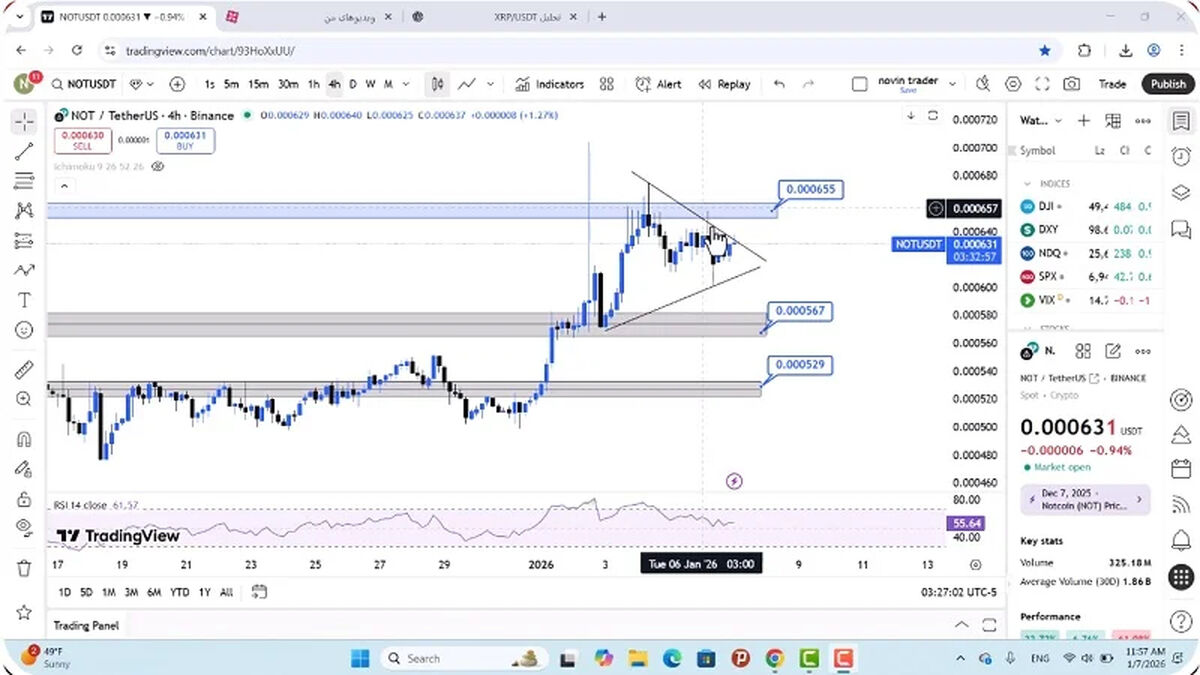Toggle Ichimoku indicator visibility eye
1200x675 pixels.
157,166
